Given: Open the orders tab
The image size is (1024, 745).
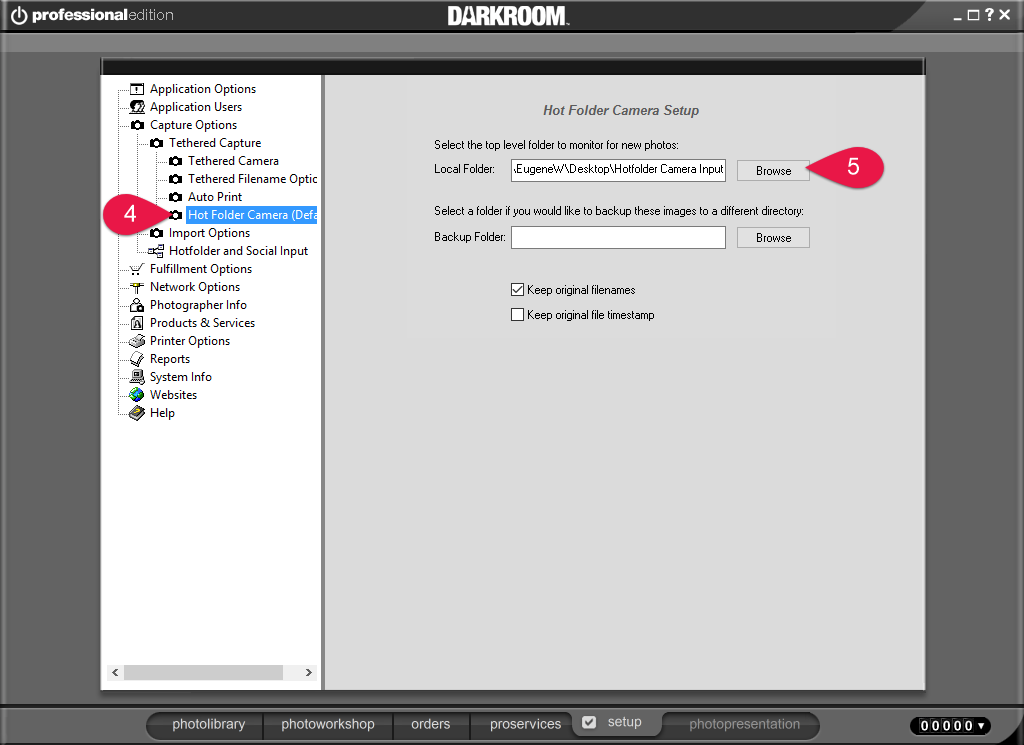Looking at the screenshot, I should tap(430, 724).
